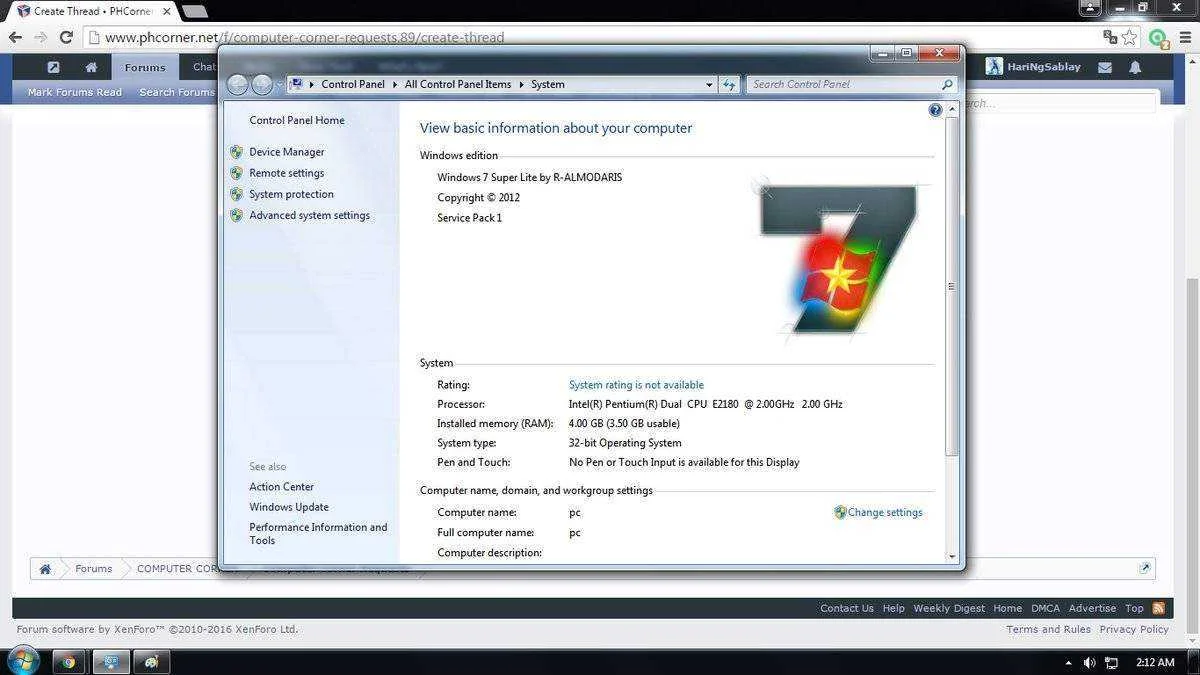Click Change settings link
Viewport: 1200px width, 675px height.
pyautogui.click(x=885, y=512)
